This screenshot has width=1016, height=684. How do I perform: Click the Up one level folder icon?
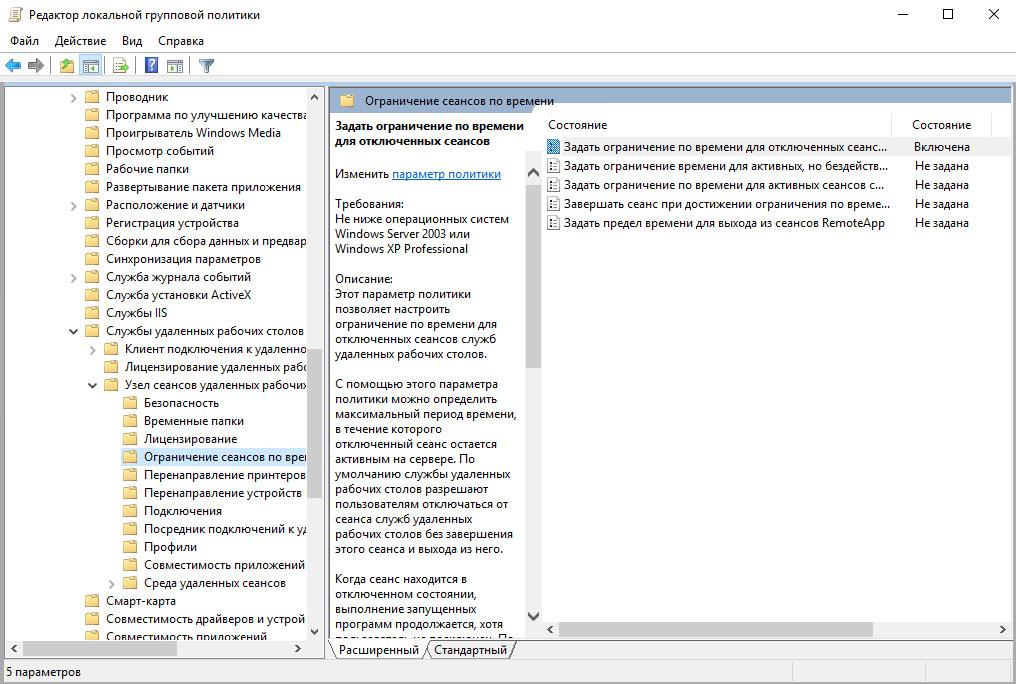point(67,65)
